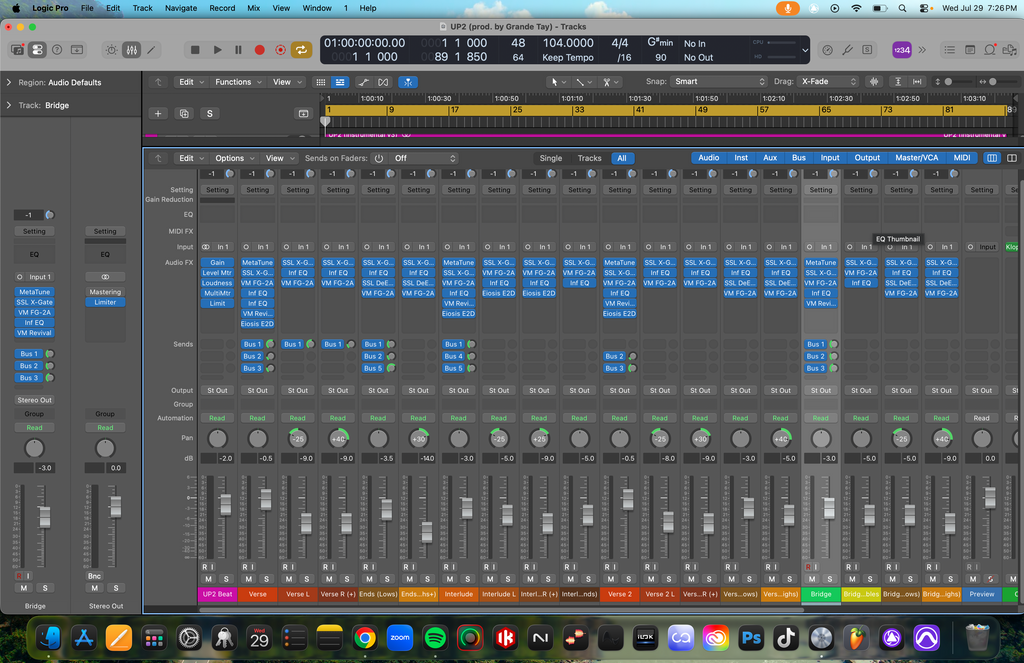Open the Mix menu
The height and width of the screenshot is (663, 1024).
click(x=253, y=8)
